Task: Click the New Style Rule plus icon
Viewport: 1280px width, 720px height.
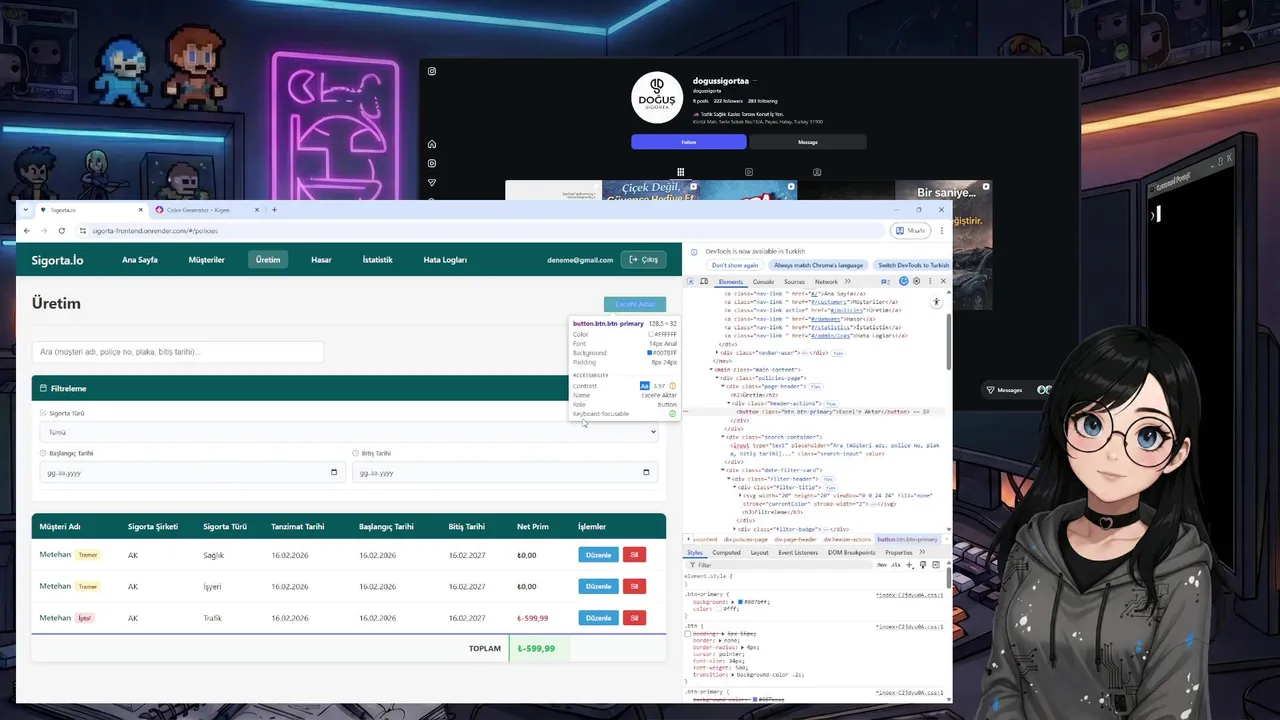Action: pyautogui.click(x=909, y=565)
